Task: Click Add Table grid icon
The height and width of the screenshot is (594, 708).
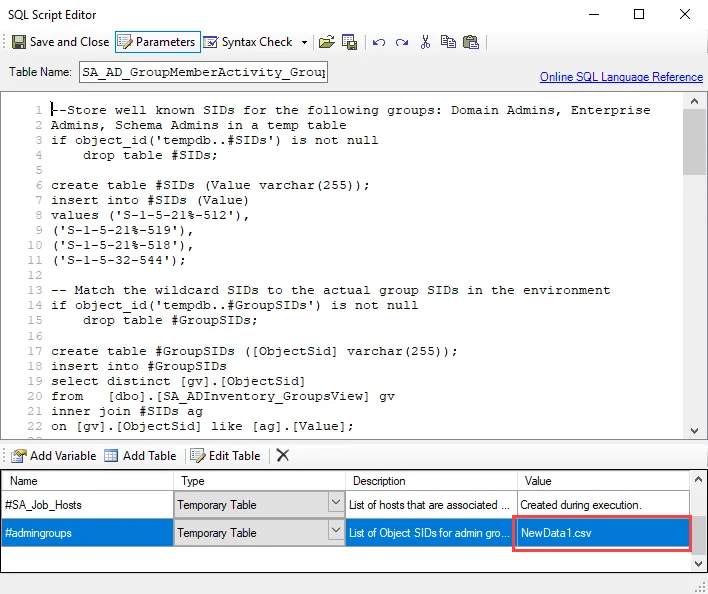Action: point(111,456)
